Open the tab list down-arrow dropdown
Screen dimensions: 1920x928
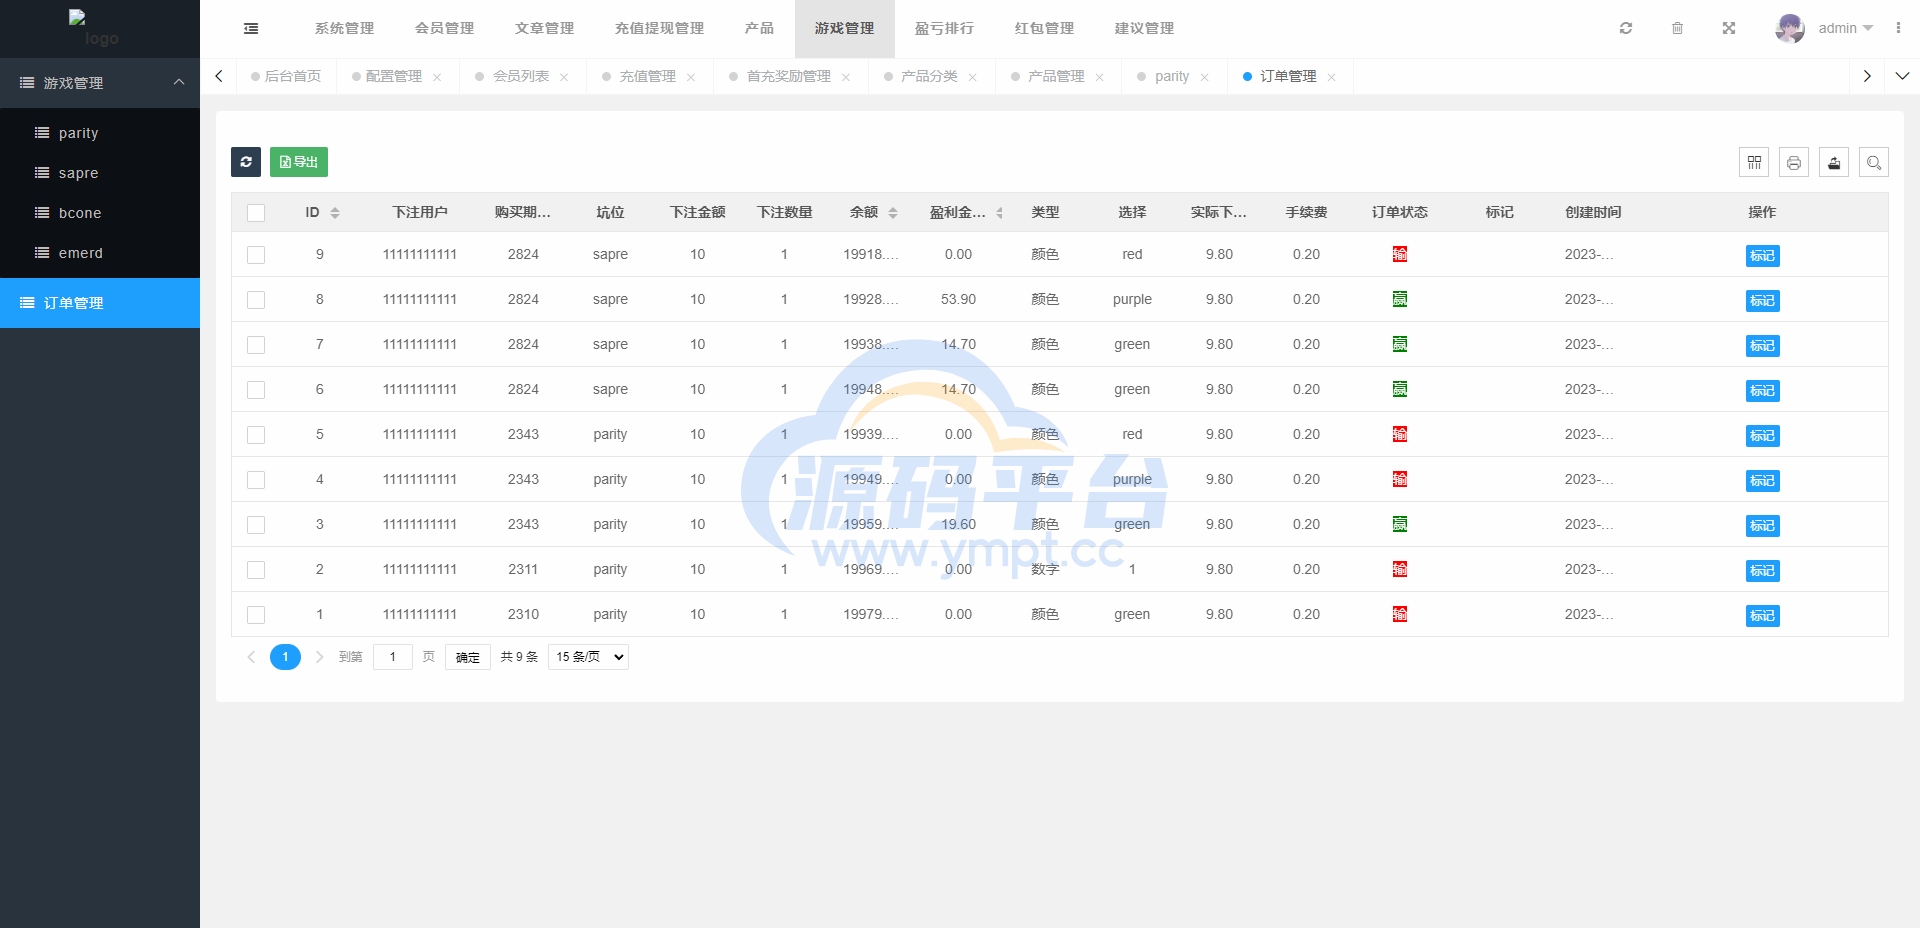click(x=1902, y=76)
